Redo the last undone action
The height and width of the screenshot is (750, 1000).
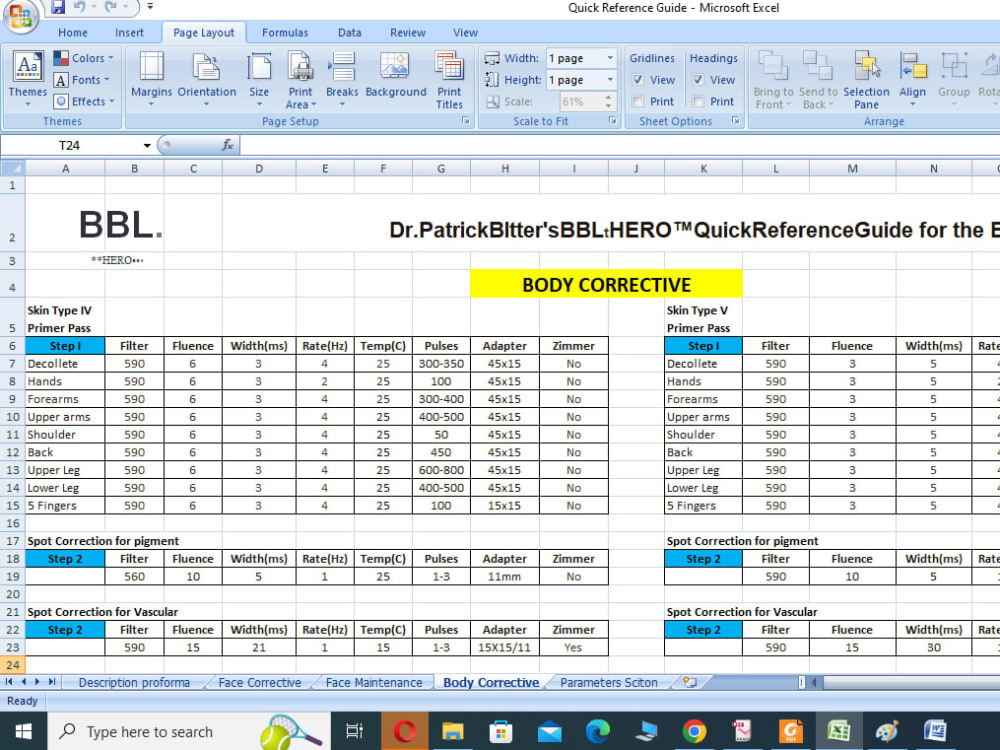110,8
